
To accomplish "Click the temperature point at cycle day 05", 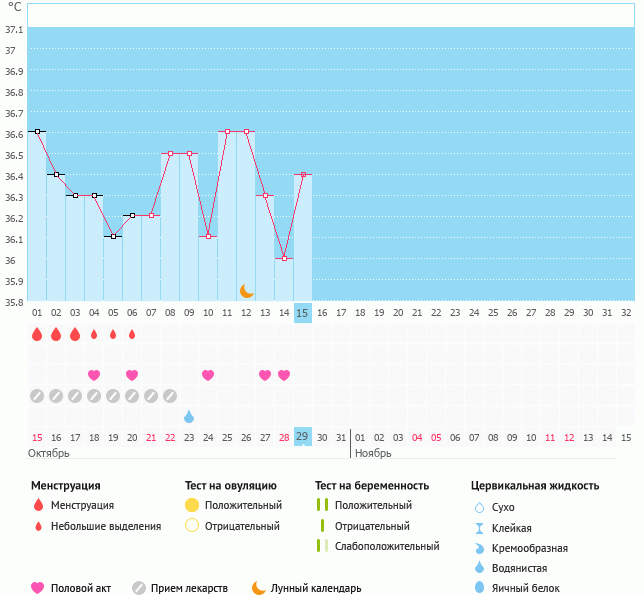I will click(x=113, y=237).
